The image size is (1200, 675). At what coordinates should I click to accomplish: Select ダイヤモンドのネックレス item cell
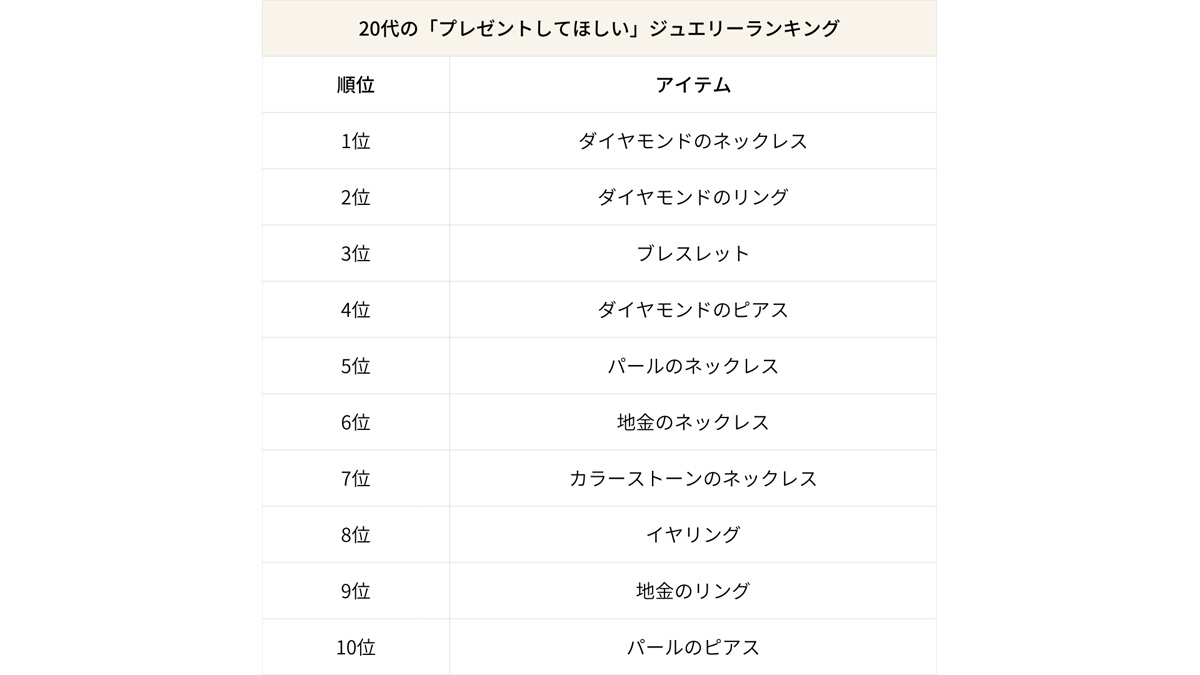point(693,141)
